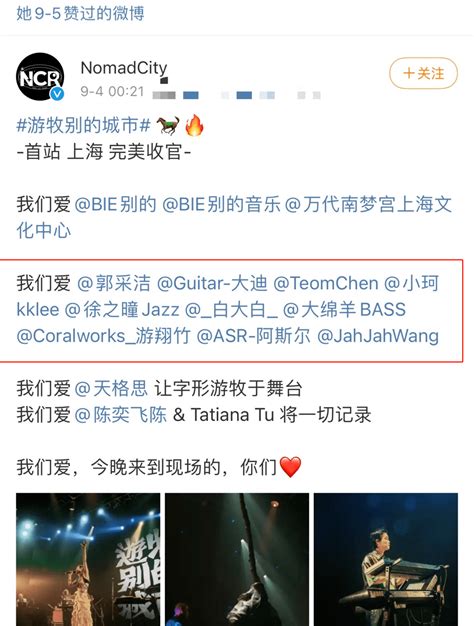Image resolution: width=474 pixels, height=626 pixels.
Task: Tap the blue verified badge on avatar
Action: (58, 93)
